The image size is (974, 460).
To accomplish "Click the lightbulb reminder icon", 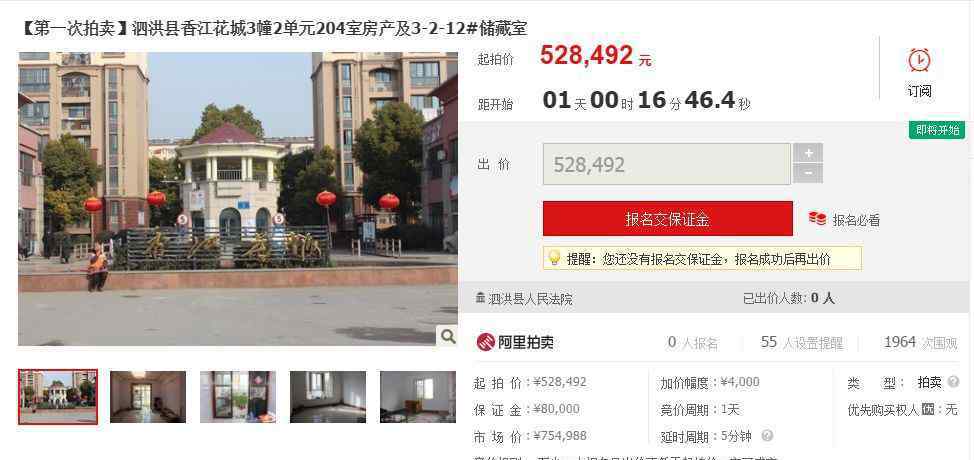I will [554, 258].
